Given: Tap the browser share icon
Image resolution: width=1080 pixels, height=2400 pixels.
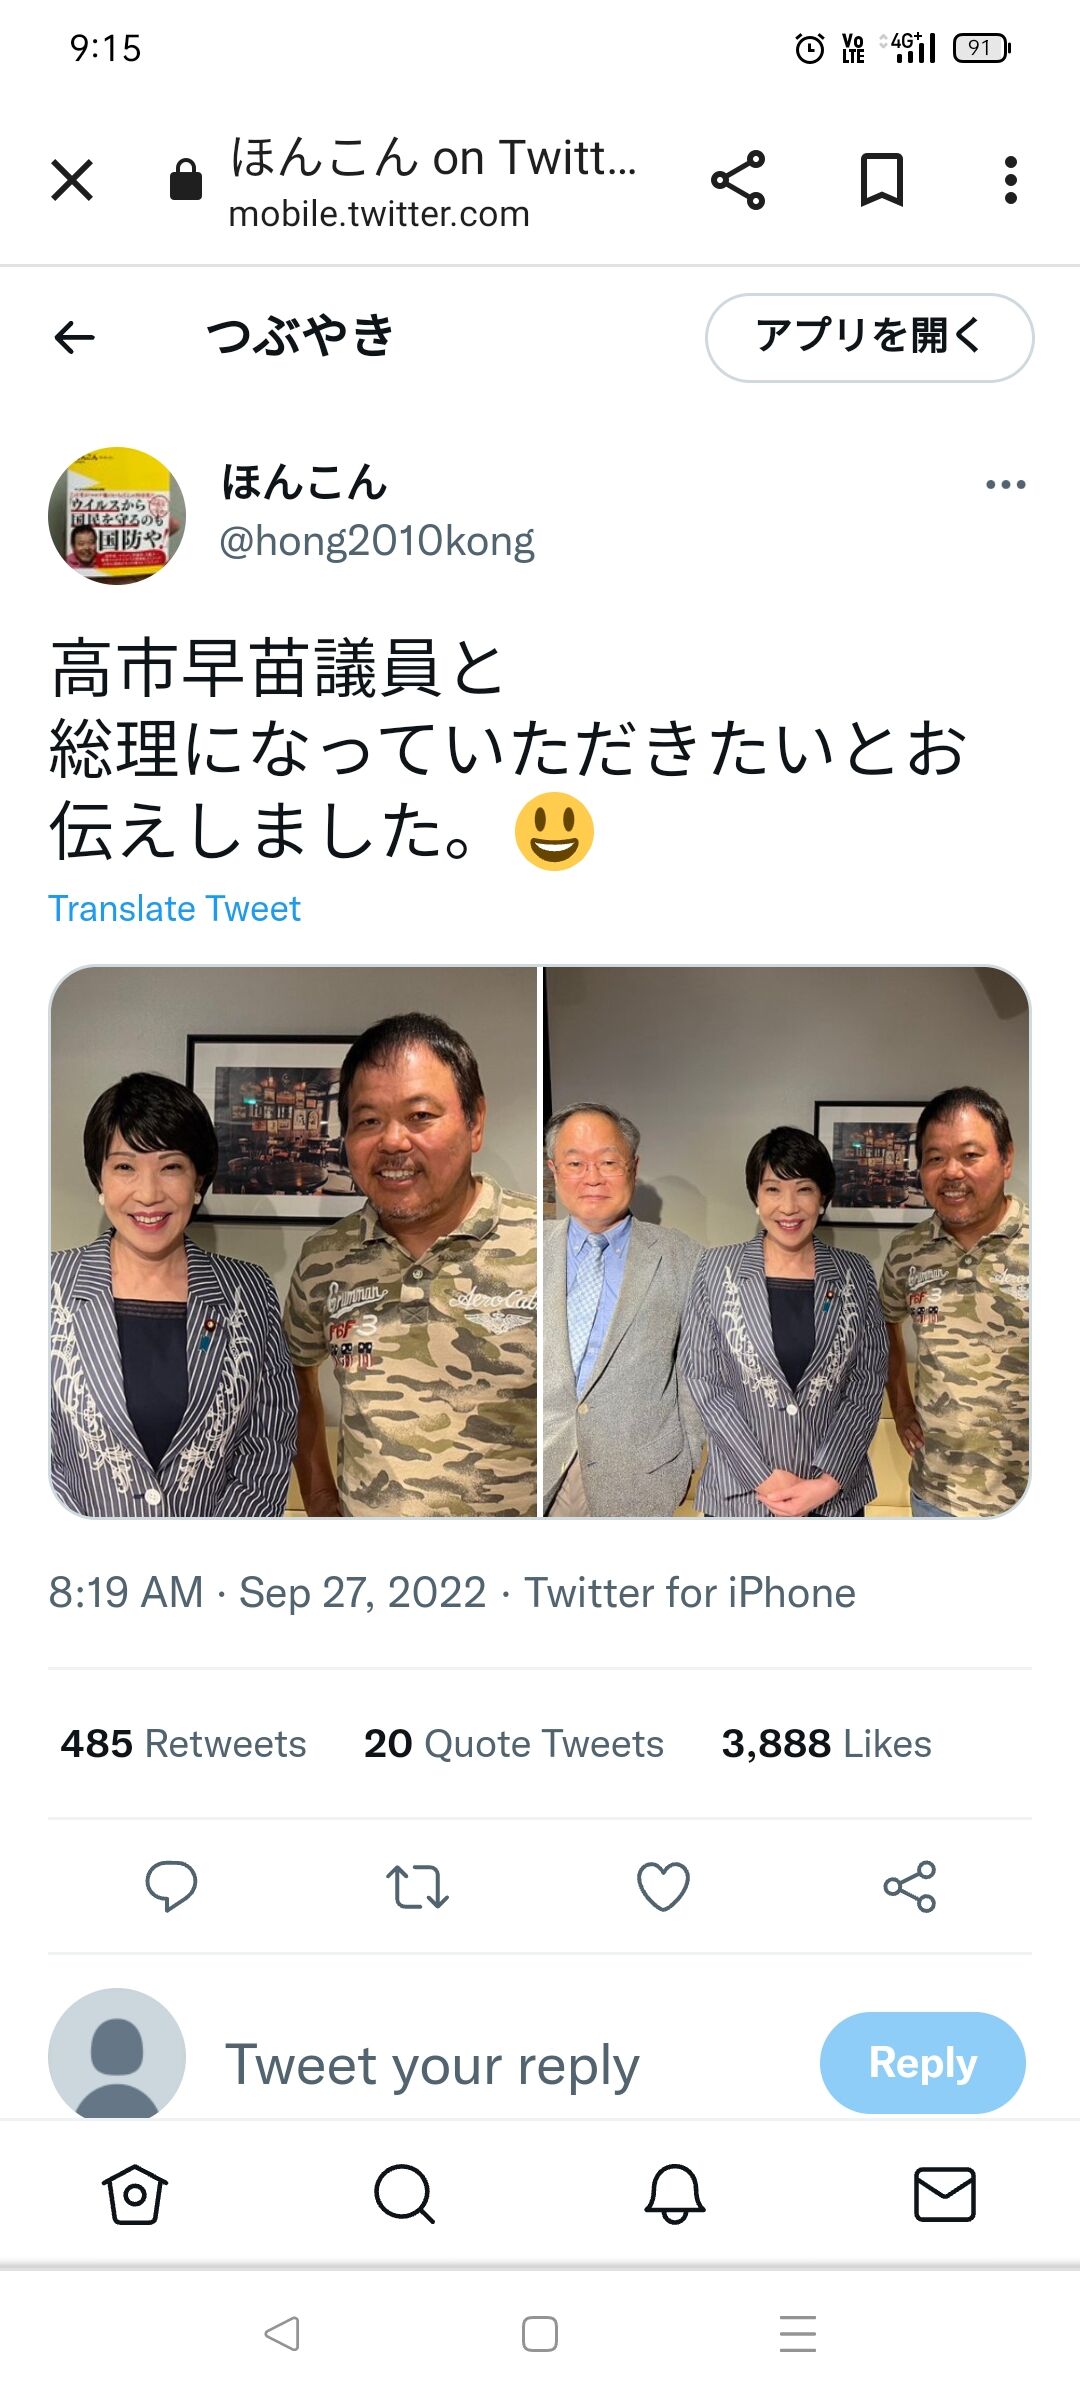Looking at the screenshot, I should click(738, 180).
